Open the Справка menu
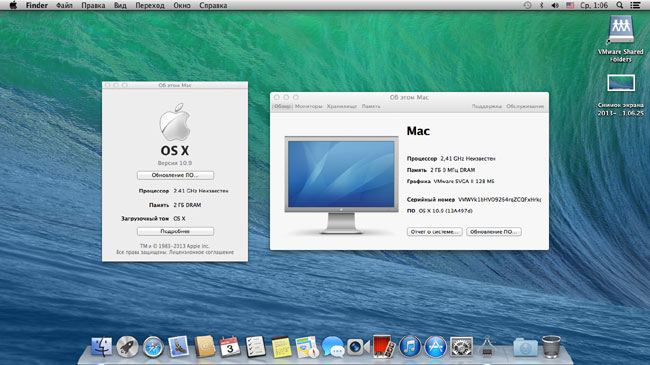Screen dimensions: 650x365 [x=213, y=5]
